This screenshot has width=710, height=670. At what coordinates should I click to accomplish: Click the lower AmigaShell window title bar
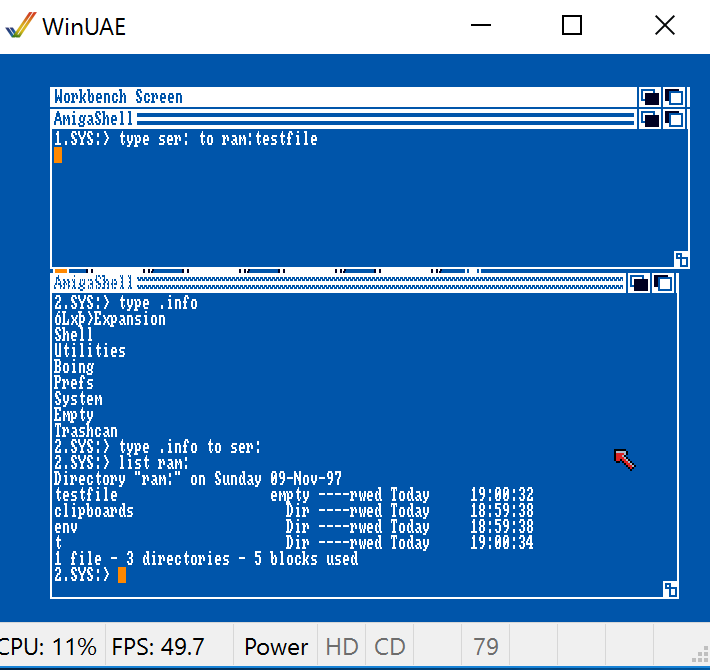point(338,283)
